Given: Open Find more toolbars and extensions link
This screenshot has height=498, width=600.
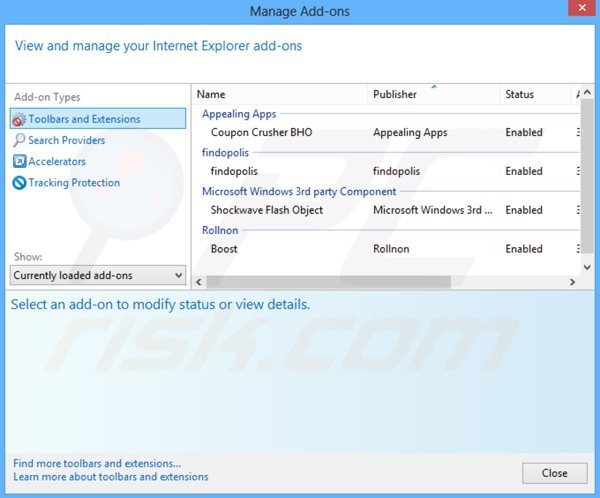Looking at the screenshot, I should click(x=97, y=464).
